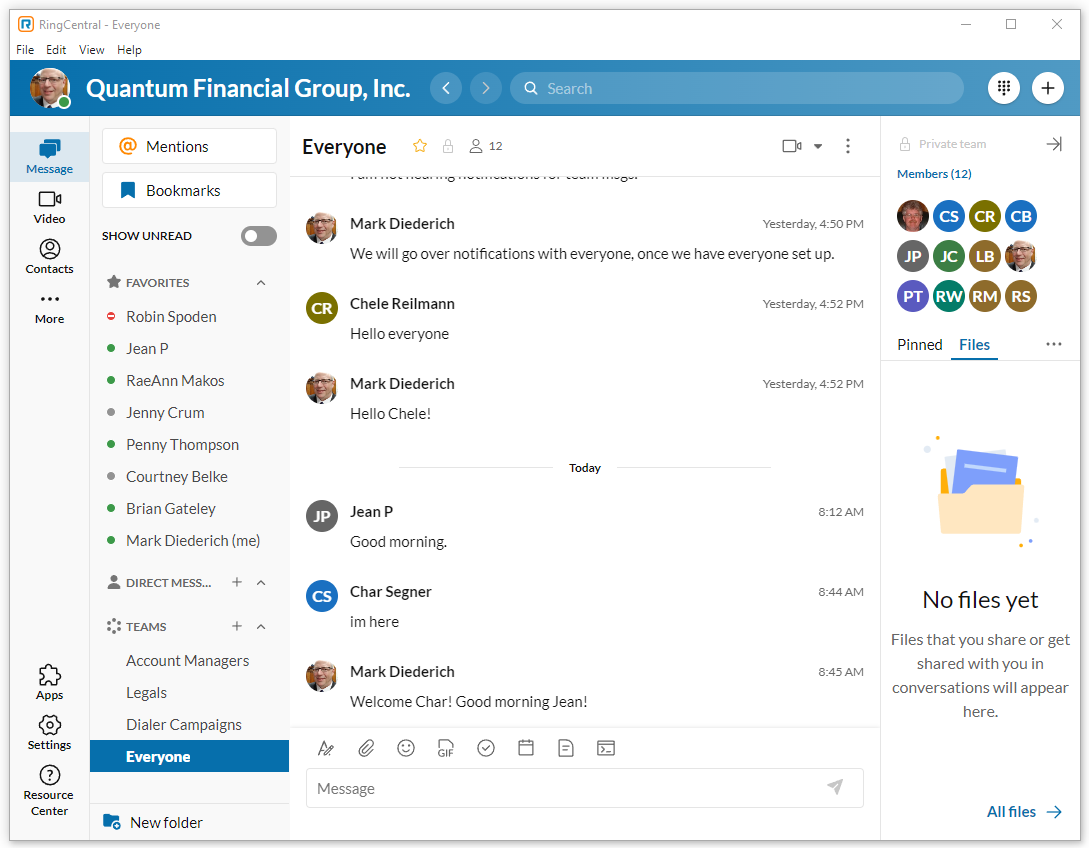Open the Message section in sidebar

[x=49, y=157]
